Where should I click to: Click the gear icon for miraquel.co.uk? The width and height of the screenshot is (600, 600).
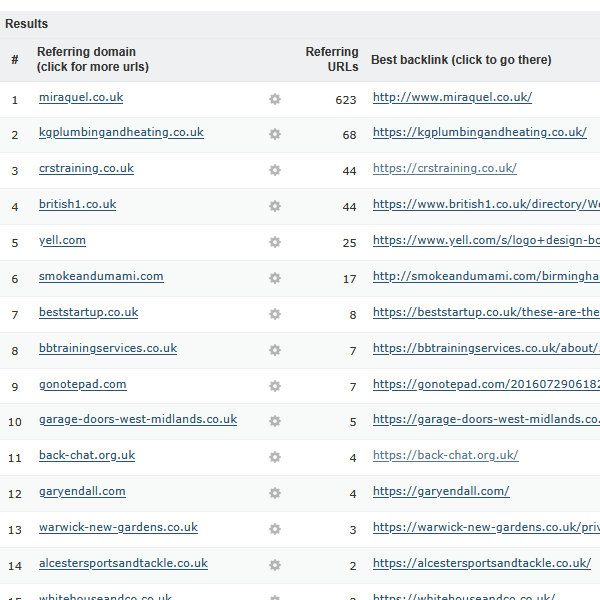click(x=275, y=99)
